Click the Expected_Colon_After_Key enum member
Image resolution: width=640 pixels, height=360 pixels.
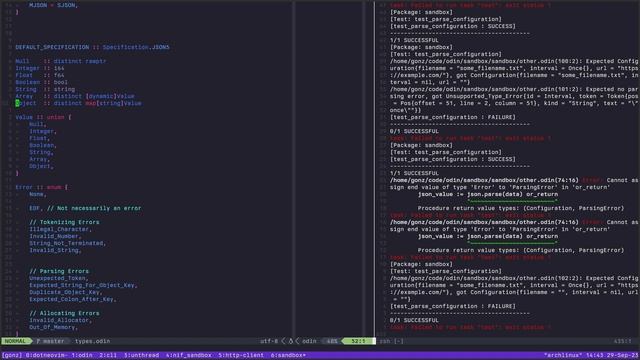click(73, 299)
